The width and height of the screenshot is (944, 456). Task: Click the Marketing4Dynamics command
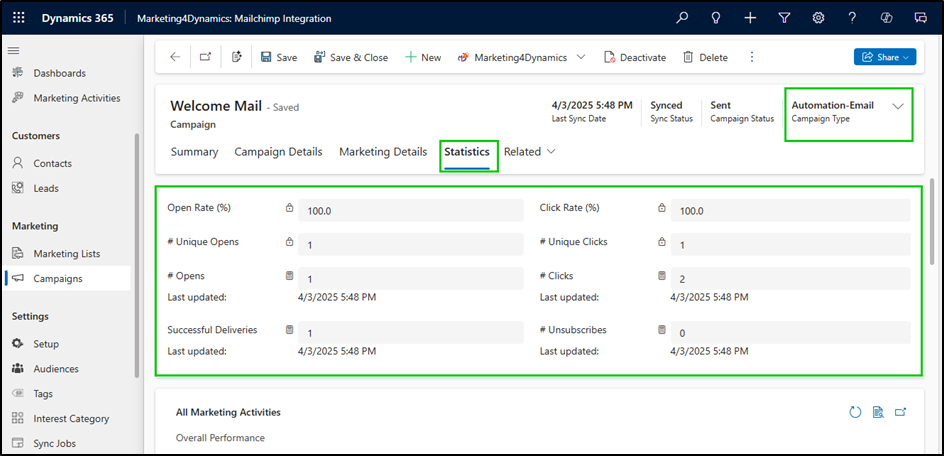(512, 57)
